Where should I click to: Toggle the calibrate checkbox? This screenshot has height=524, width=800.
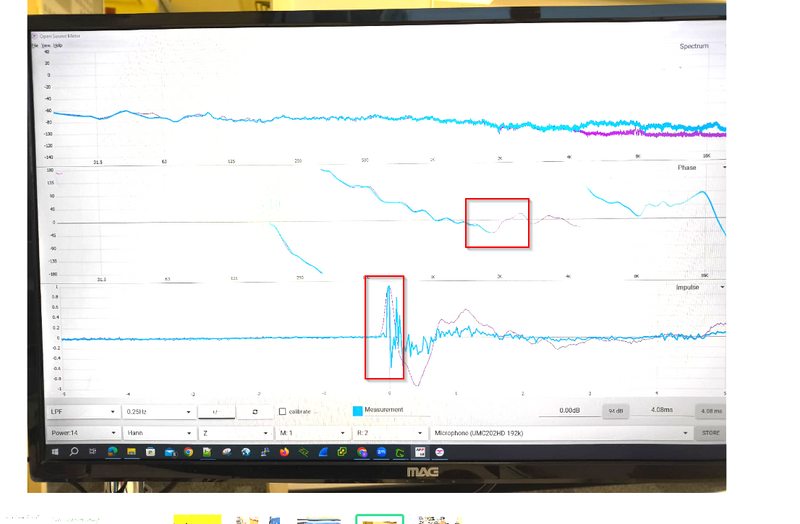tap(283, 411)
